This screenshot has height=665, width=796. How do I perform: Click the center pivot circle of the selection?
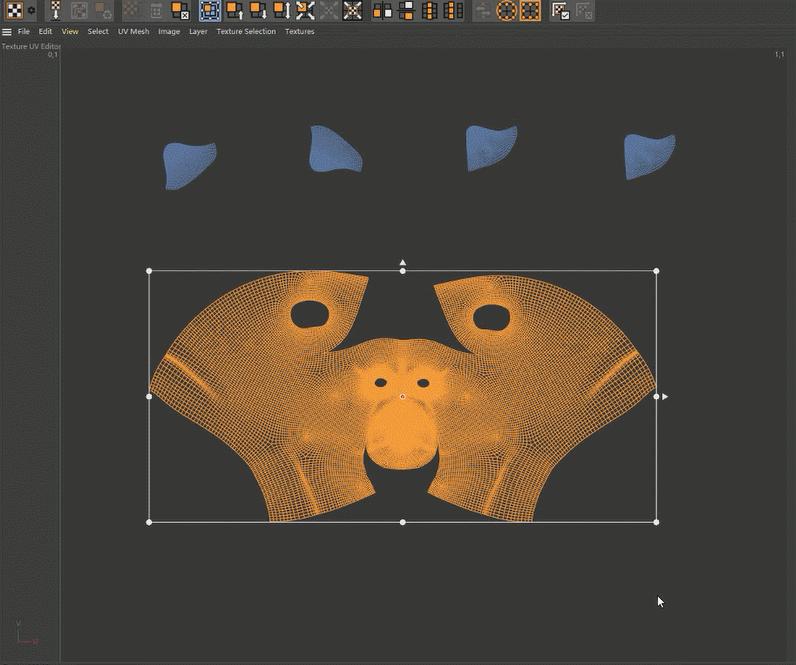point(403,396)
